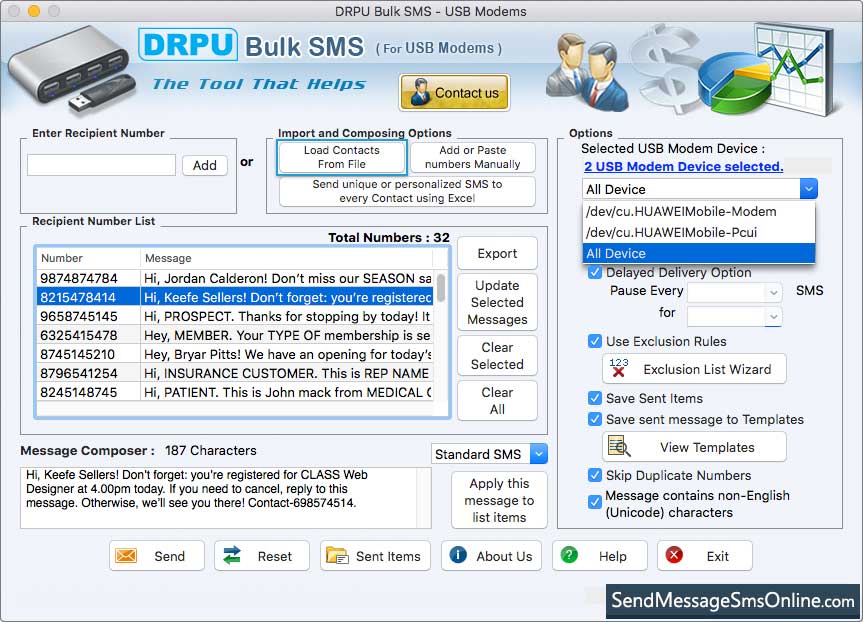Select /dev/cu.HUAWEIMobile-Pcui option
863x622 pixels.
[698, 232]
